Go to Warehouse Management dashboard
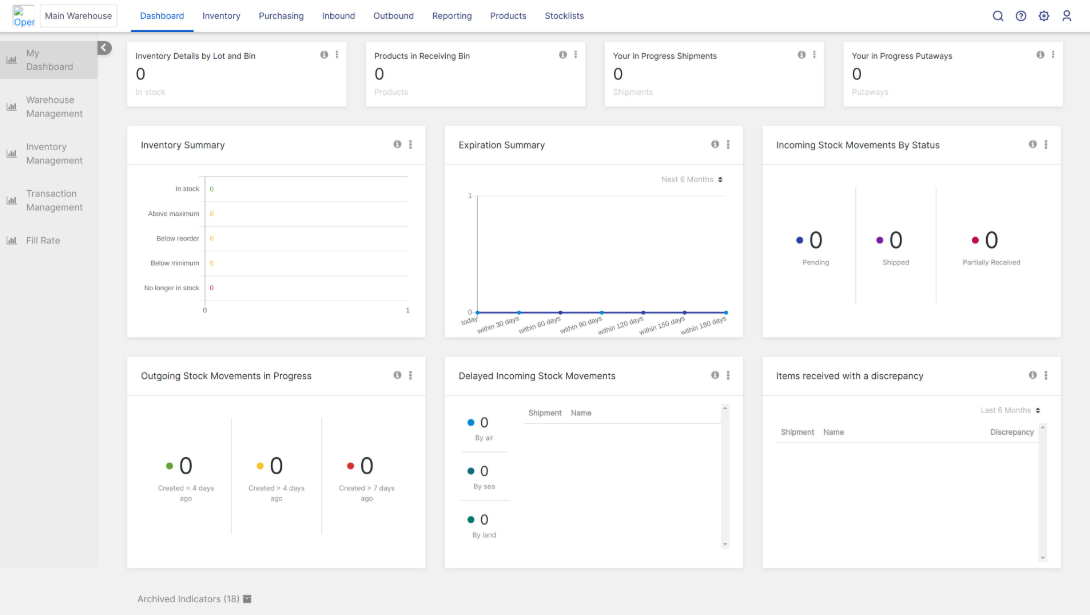1090x615 pixels. point(49,107)
